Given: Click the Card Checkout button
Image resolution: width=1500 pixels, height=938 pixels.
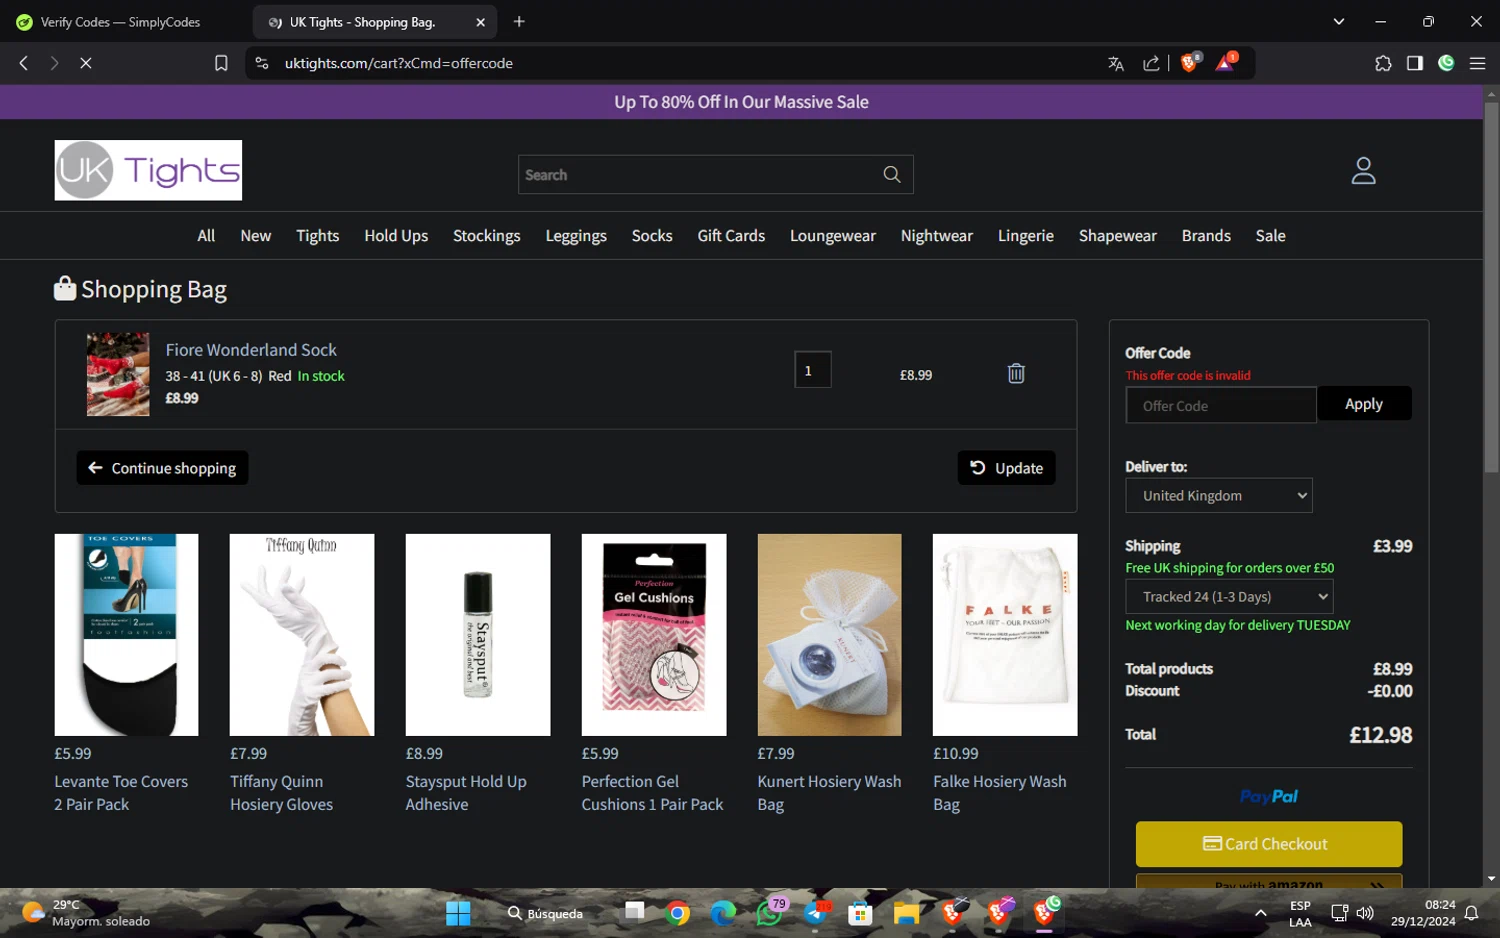Looking at the screenshot, I should click(x=1268, y=844).
